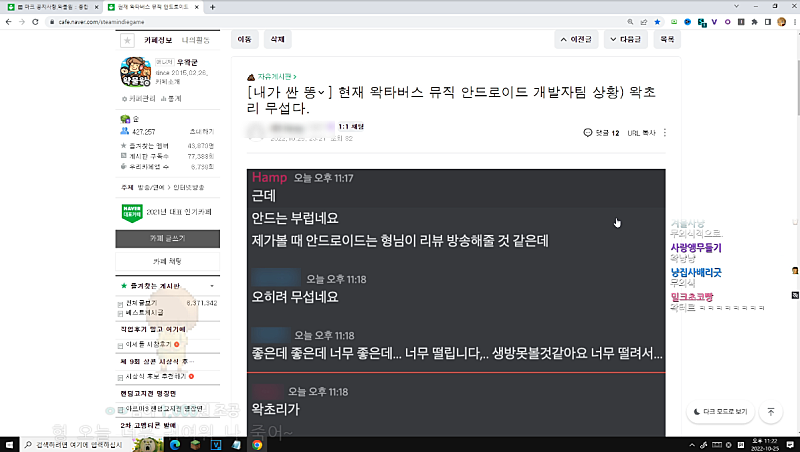Click the share page icon in address bar
This screenshot has width=800, height=452.
coord(644,22)
